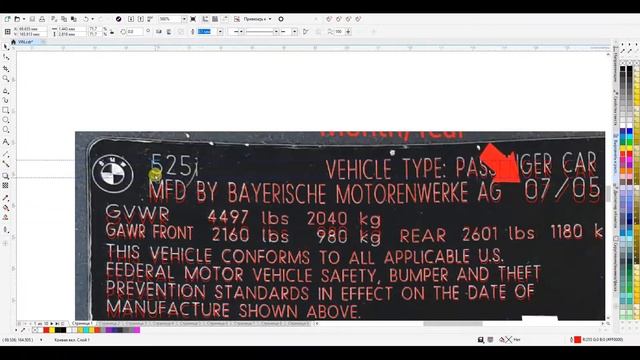Toggle rulers display in the toolbar
The height and width of the screenshot is (360, 640).
[205, 19]
